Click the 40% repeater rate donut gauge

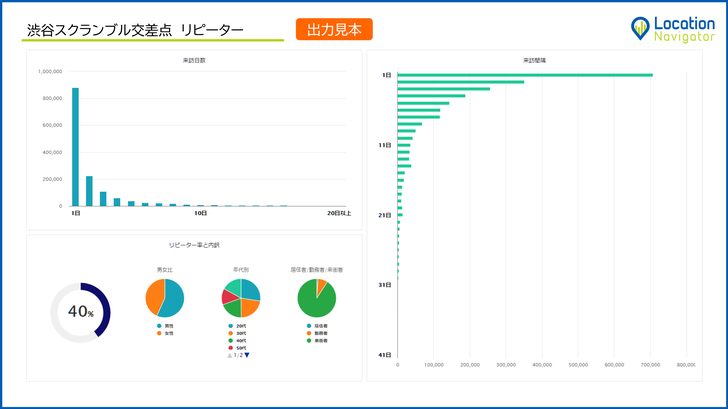[80, 312]
